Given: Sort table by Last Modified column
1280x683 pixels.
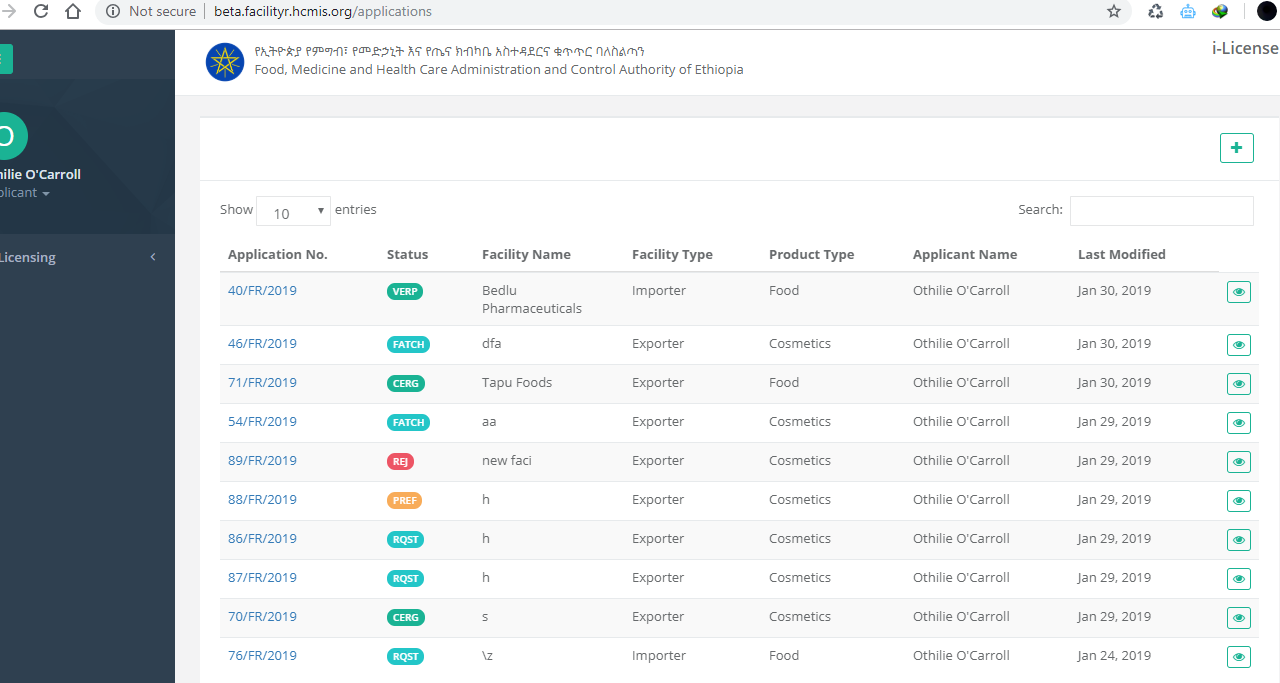Looking at the screenshot, I should click(1121, 255).
